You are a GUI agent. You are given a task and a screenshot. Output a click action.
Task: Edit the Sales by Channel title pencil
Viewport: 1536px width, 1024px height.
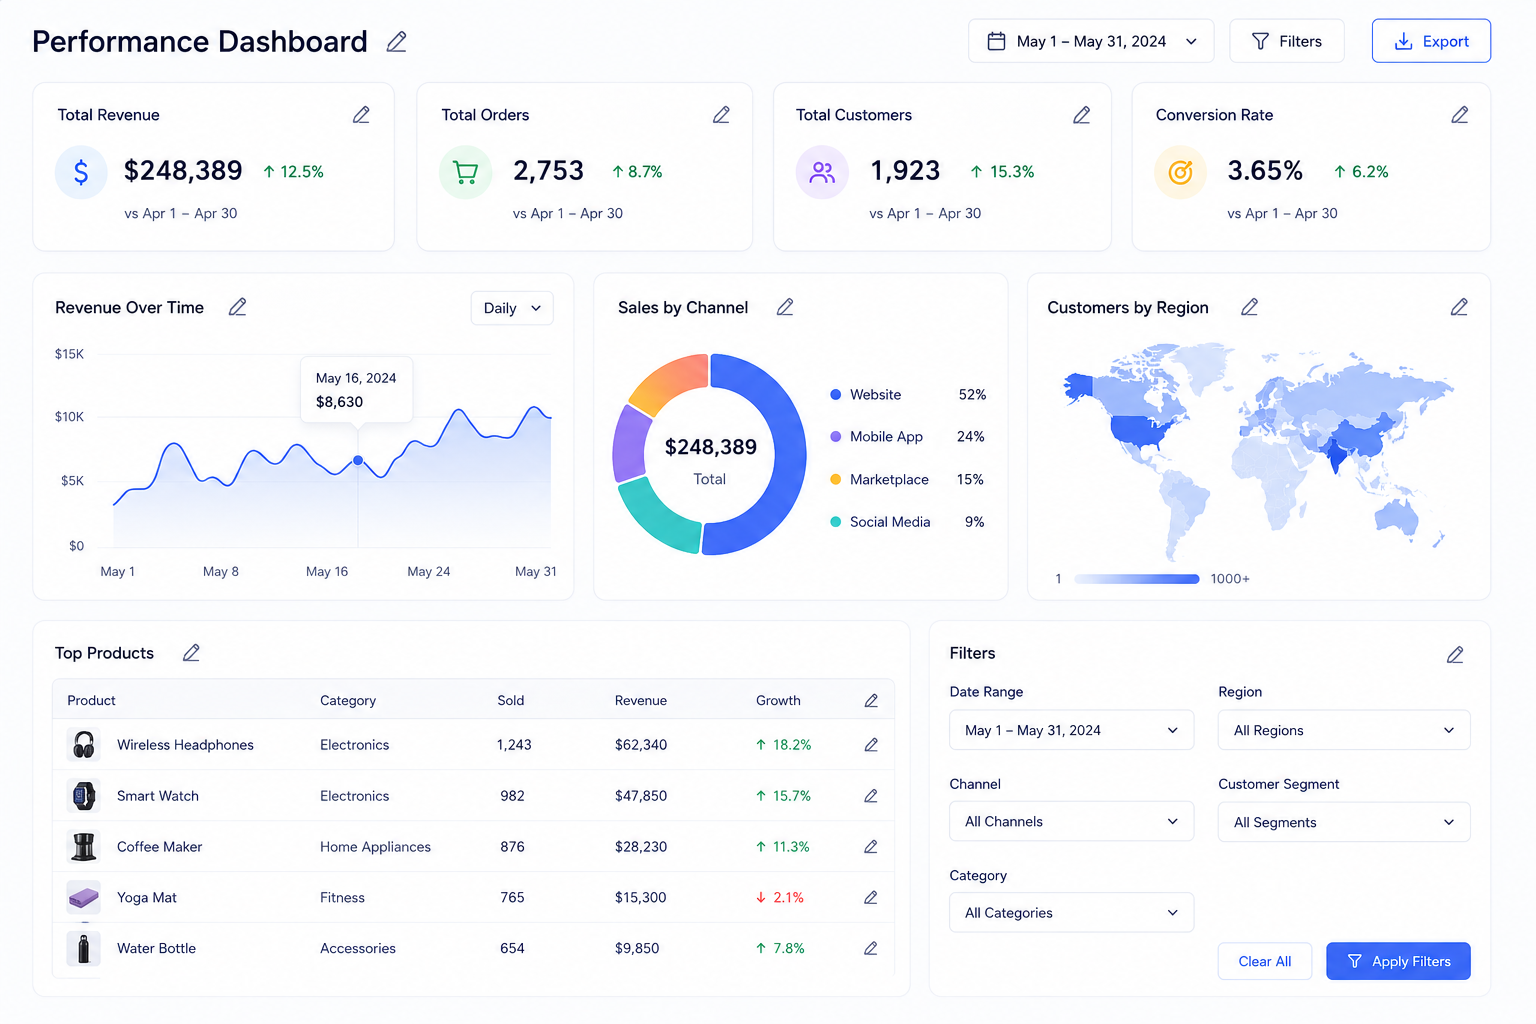[785, 307]
